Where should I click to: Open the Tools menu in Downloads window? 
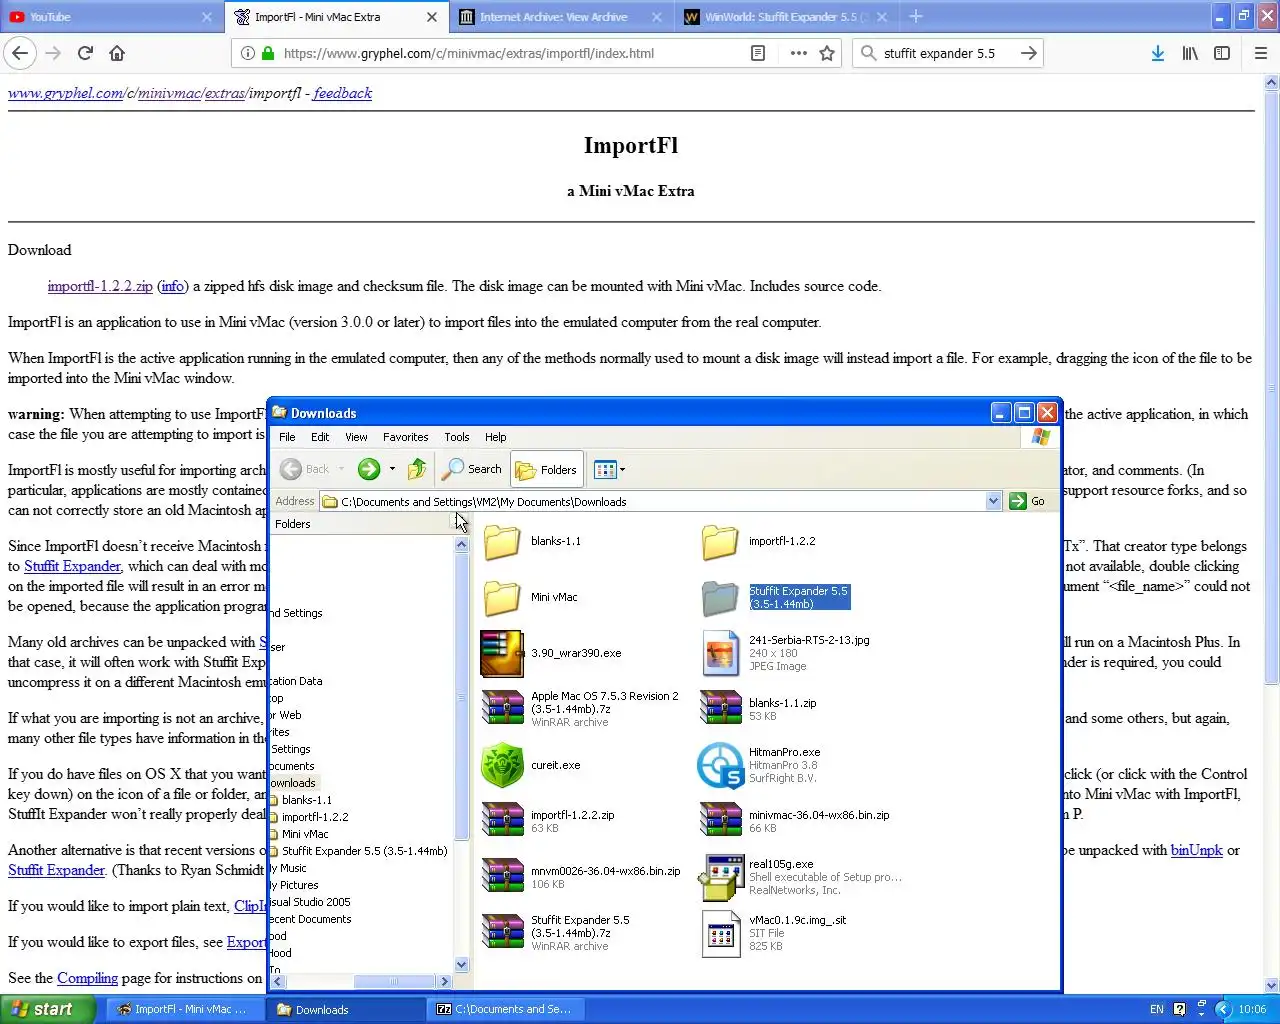coord(457,437)
